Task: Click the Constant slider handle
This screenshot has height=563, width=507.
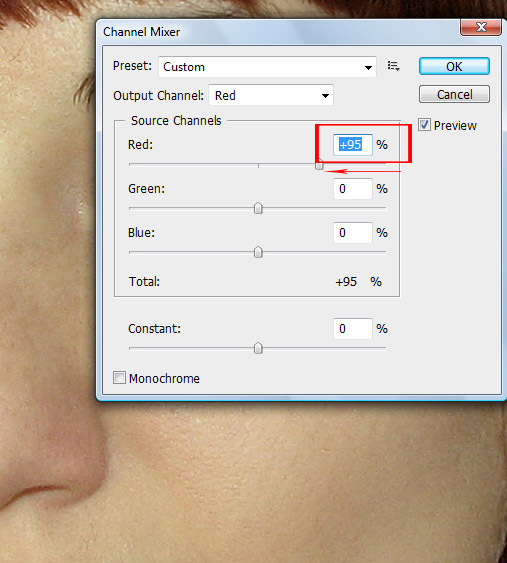Action: coord(258,348)
